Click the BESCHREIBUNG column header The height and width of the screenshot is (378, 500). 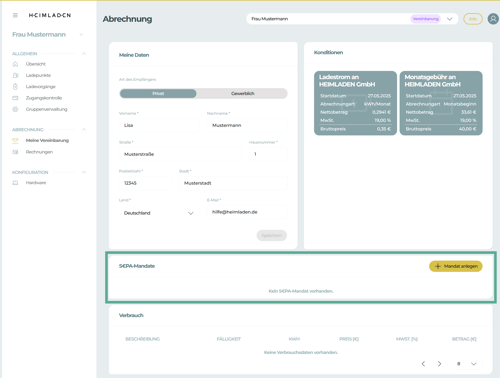point(143,339)
